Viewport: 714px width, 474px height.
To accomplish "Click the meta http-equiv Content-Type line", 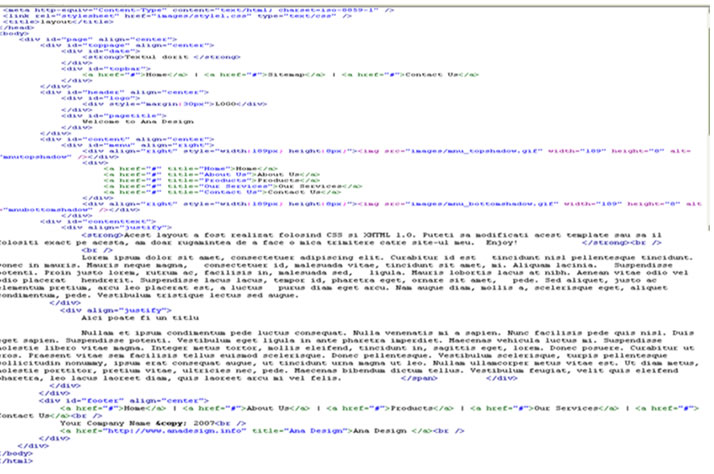I will 198,10.
